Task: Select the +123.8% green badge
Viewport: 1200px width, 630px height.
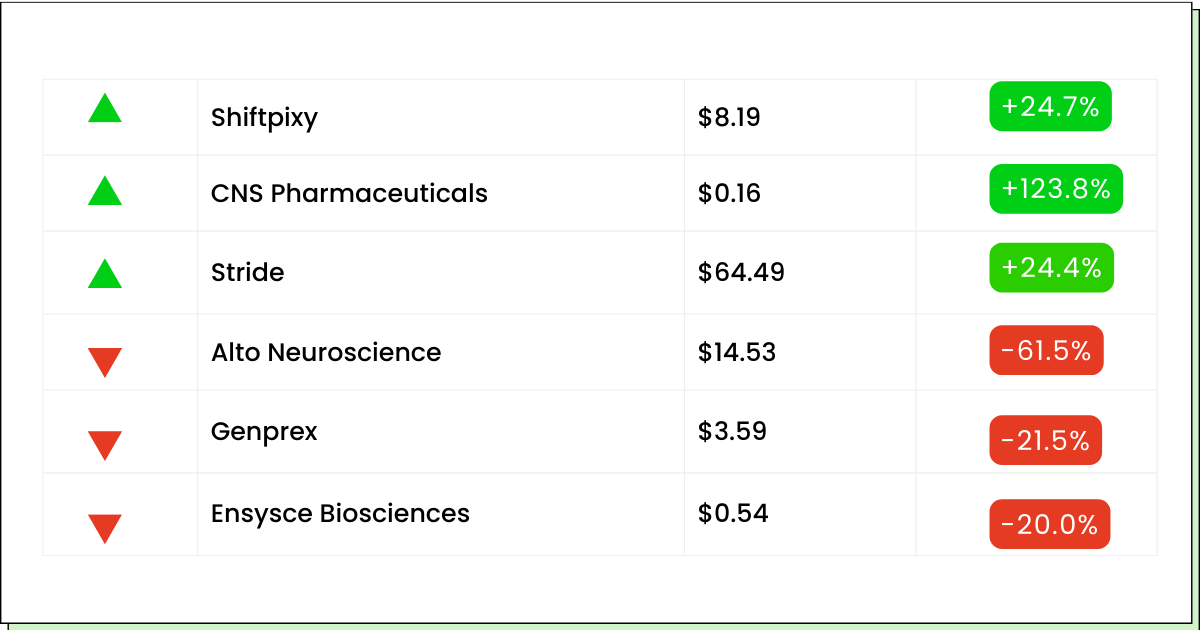Action: coord(1056,189)
